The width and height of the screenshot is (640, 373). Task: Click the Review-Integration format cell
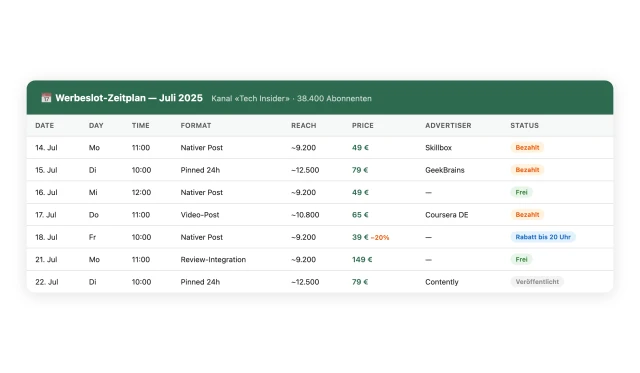[213, 260]
